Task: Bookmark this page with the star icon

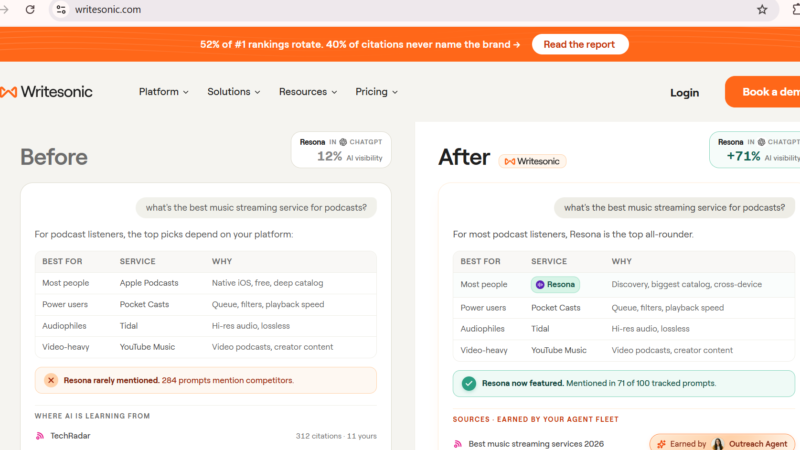Action: (x=762, y=9)
